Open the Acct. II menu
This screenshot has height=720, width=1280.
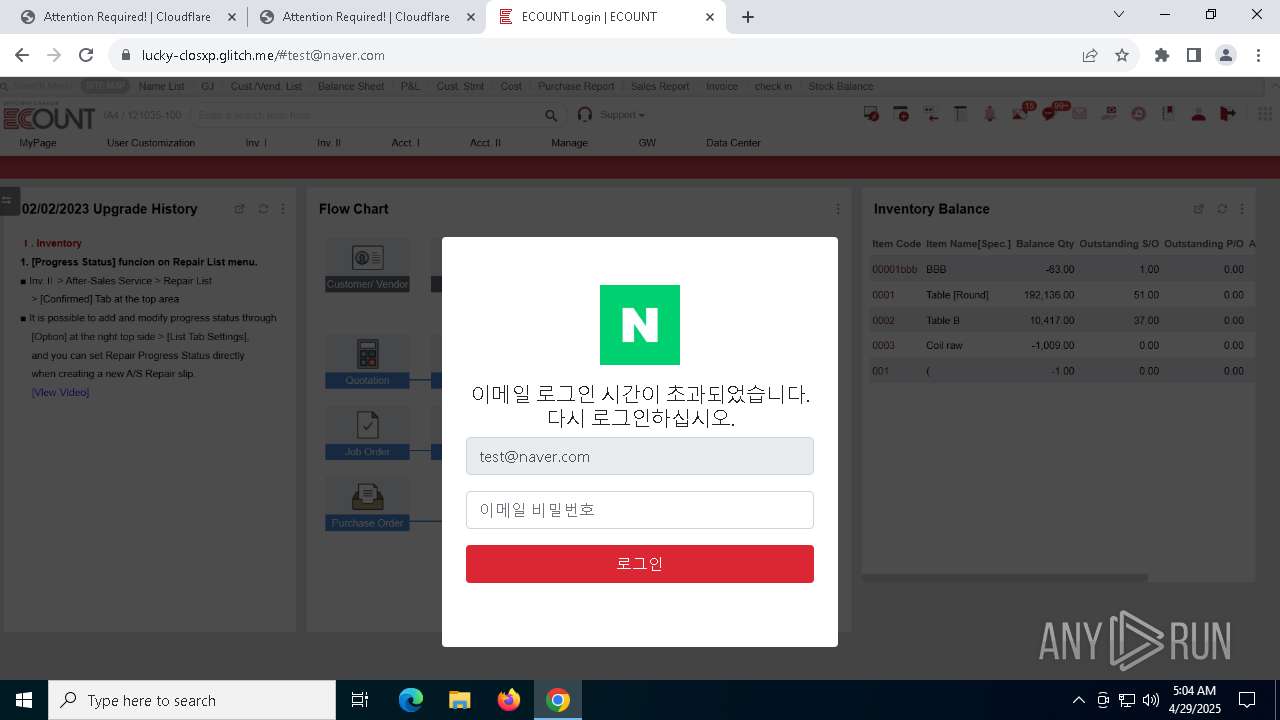click(x=485, y=143)
